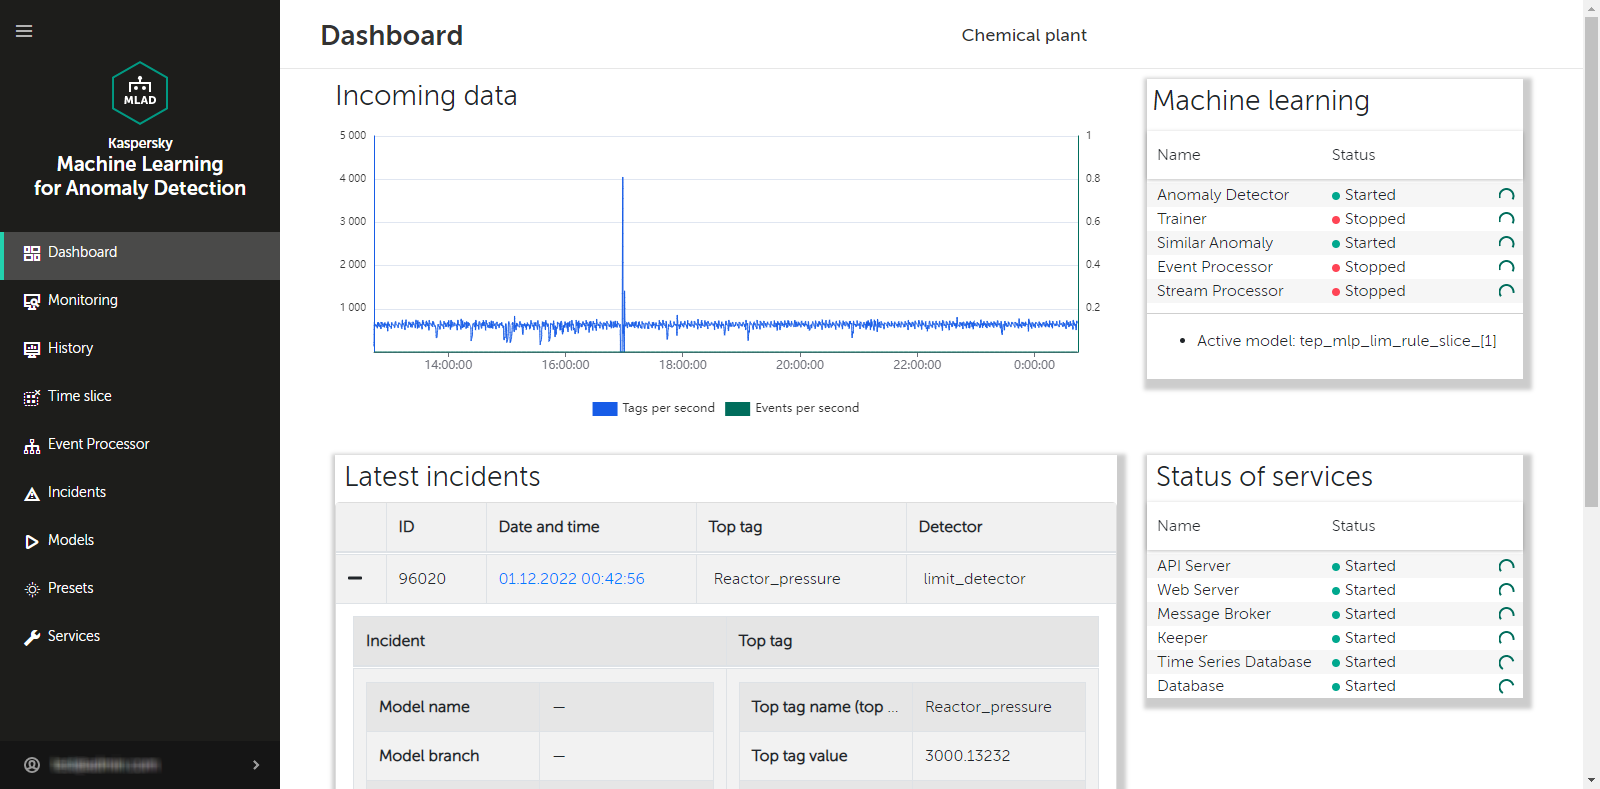The height and width of the screenshot is (789, 1600).
Task: Click the Monitoring sidebar icon
Action: pyautogui.click(x=32, y=301)
